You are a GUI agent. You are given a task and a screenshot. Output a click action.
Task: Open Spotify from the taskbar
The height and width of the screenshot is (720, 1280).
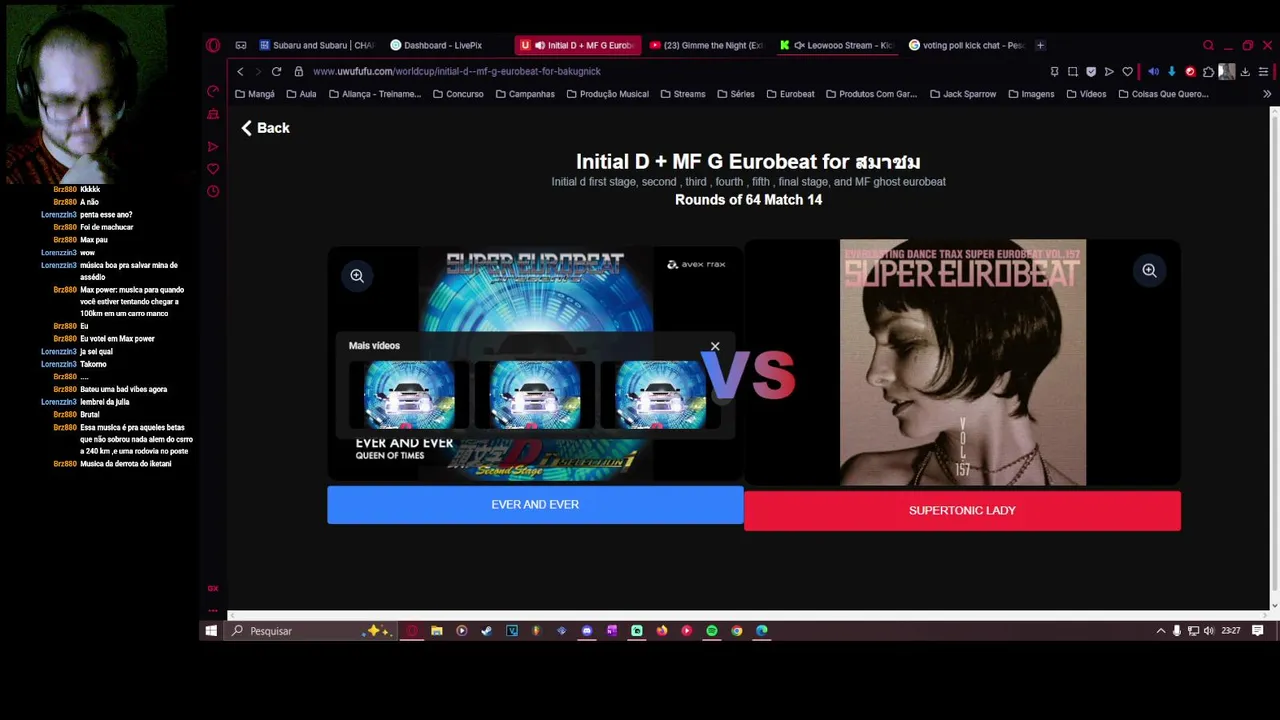712,631
